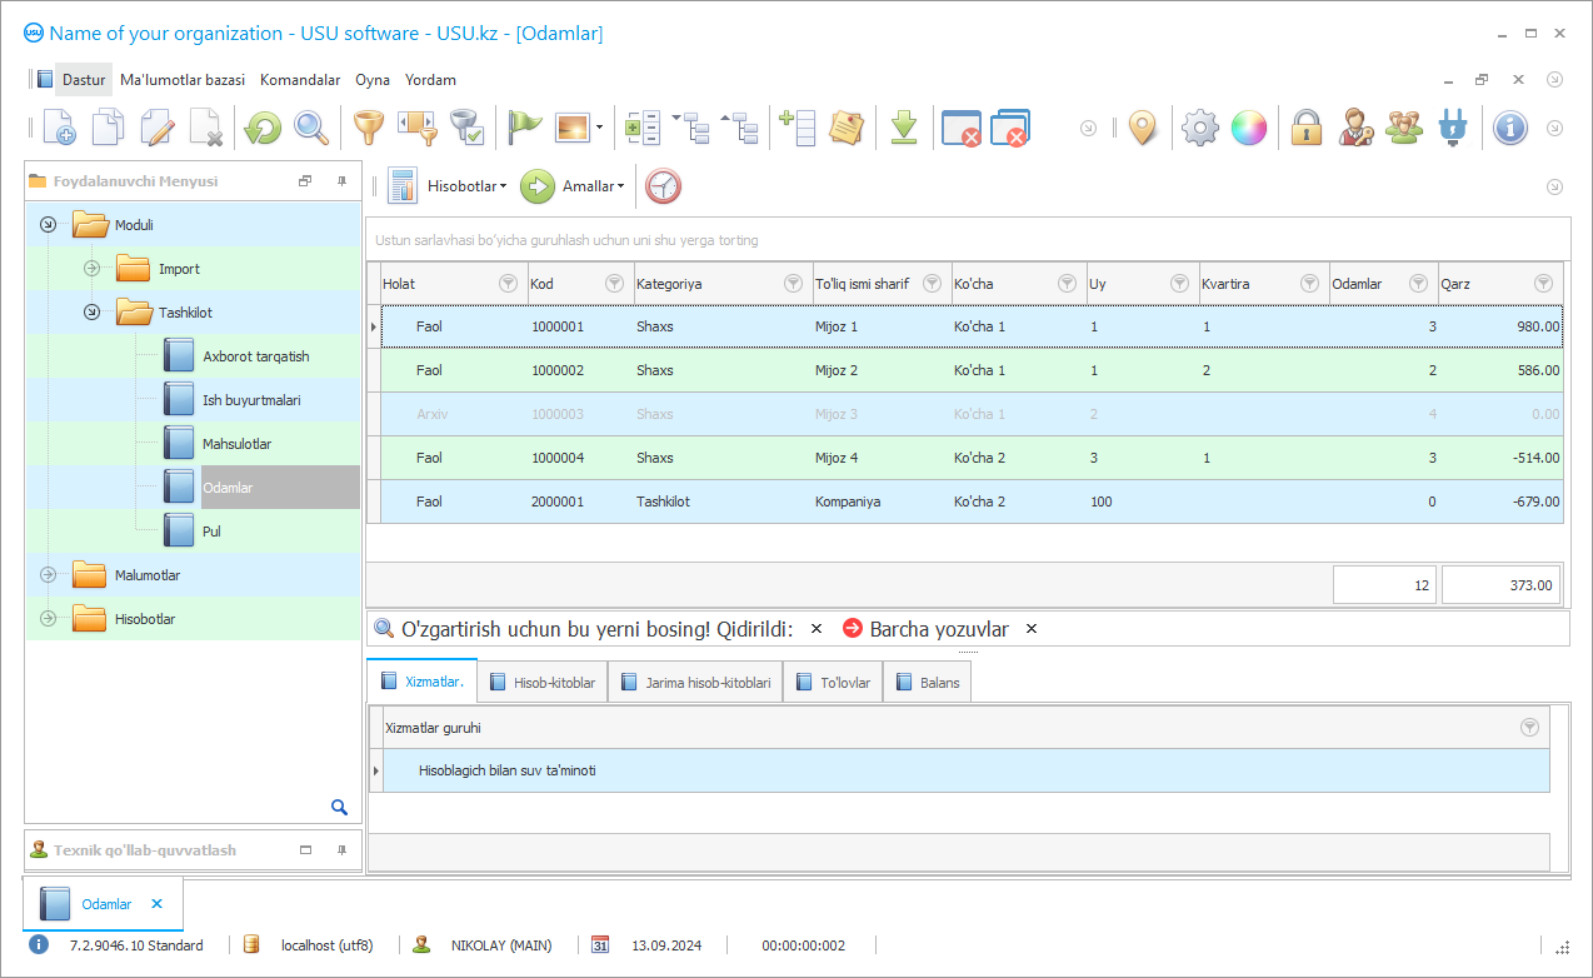Click the location map pin icon
This screenshot has width=1593, height=978.
pos(1142,128)
